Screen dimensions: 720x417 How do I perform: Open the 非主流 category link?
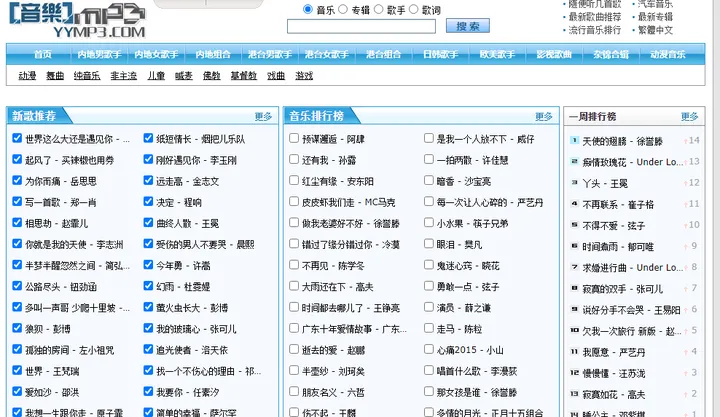pos(124,75)
